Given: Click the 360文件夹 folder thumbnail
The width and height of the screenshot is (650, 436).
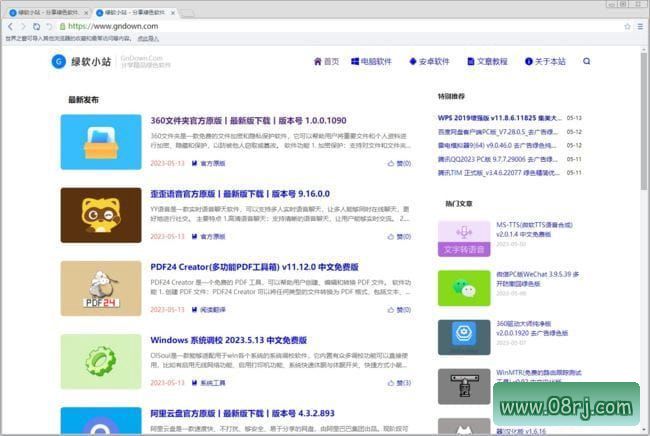Looking at the screenshot, I should tap(101, 142).
